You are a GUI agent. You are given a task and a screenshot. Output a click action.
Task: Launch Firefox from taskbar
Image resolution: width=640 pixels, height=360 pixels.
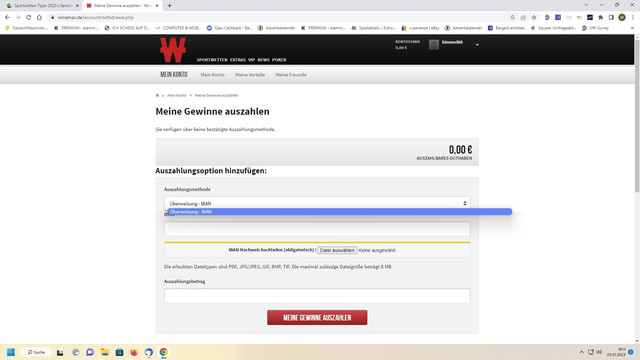coord(134,352)
